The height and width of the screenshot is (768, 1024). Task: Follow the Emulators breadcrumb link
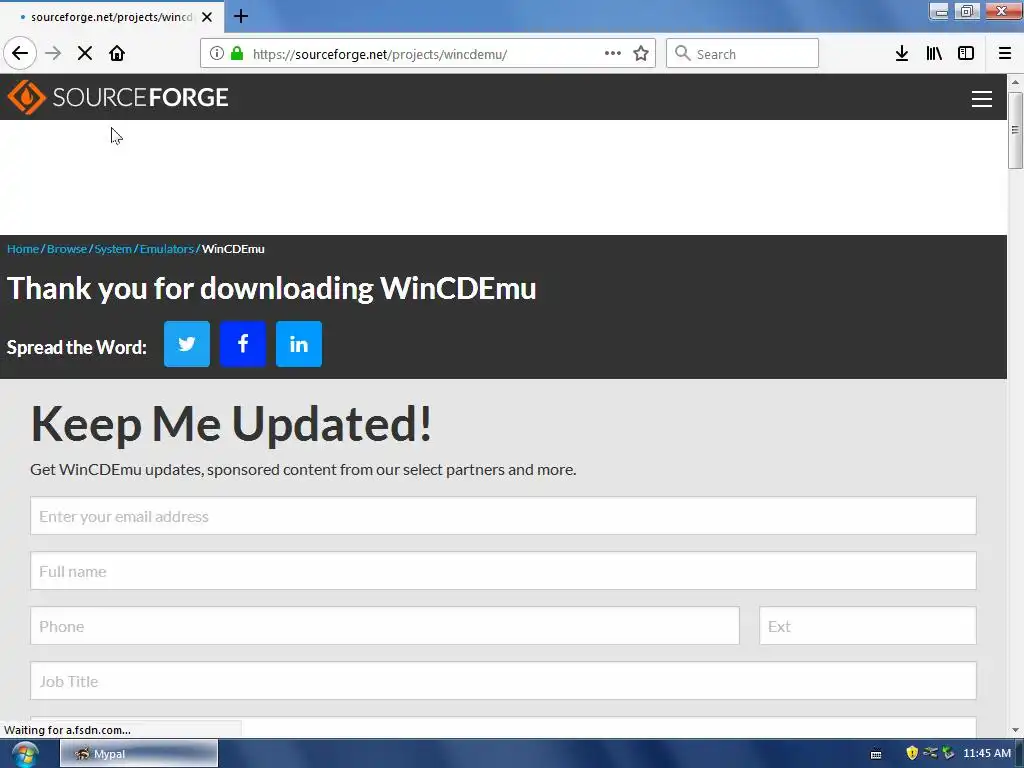167,249
